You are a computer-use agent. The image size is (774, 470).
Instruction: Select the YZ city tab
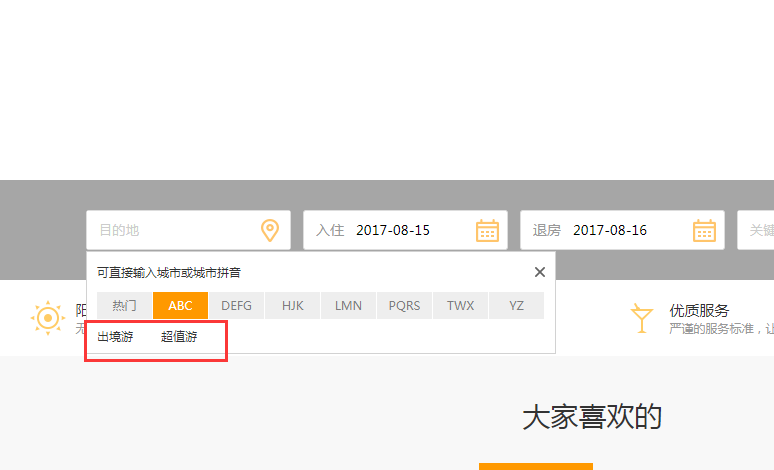pos(516,306)
